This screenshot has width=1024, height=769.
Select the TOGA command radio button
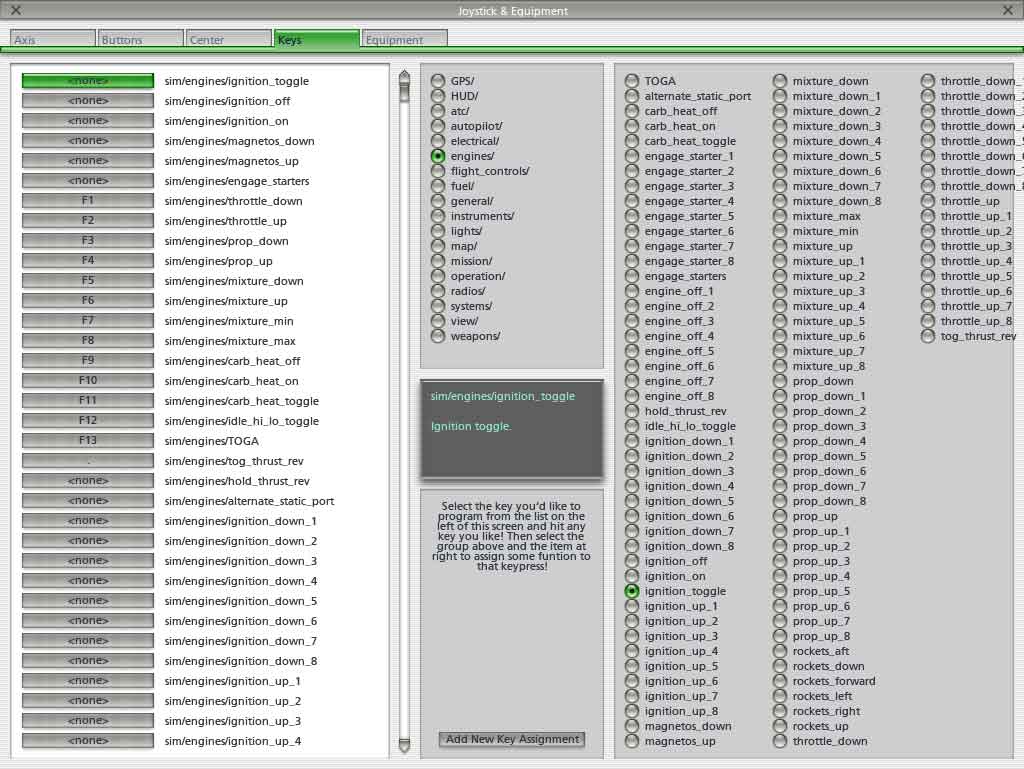point(632,81)
